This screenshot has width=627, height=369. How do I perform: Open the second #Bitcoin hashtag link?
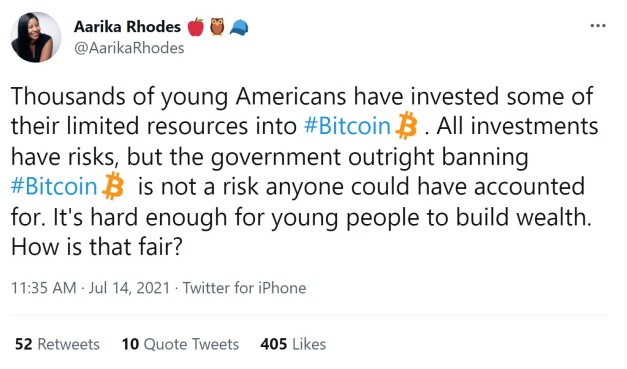pos(54,186)
